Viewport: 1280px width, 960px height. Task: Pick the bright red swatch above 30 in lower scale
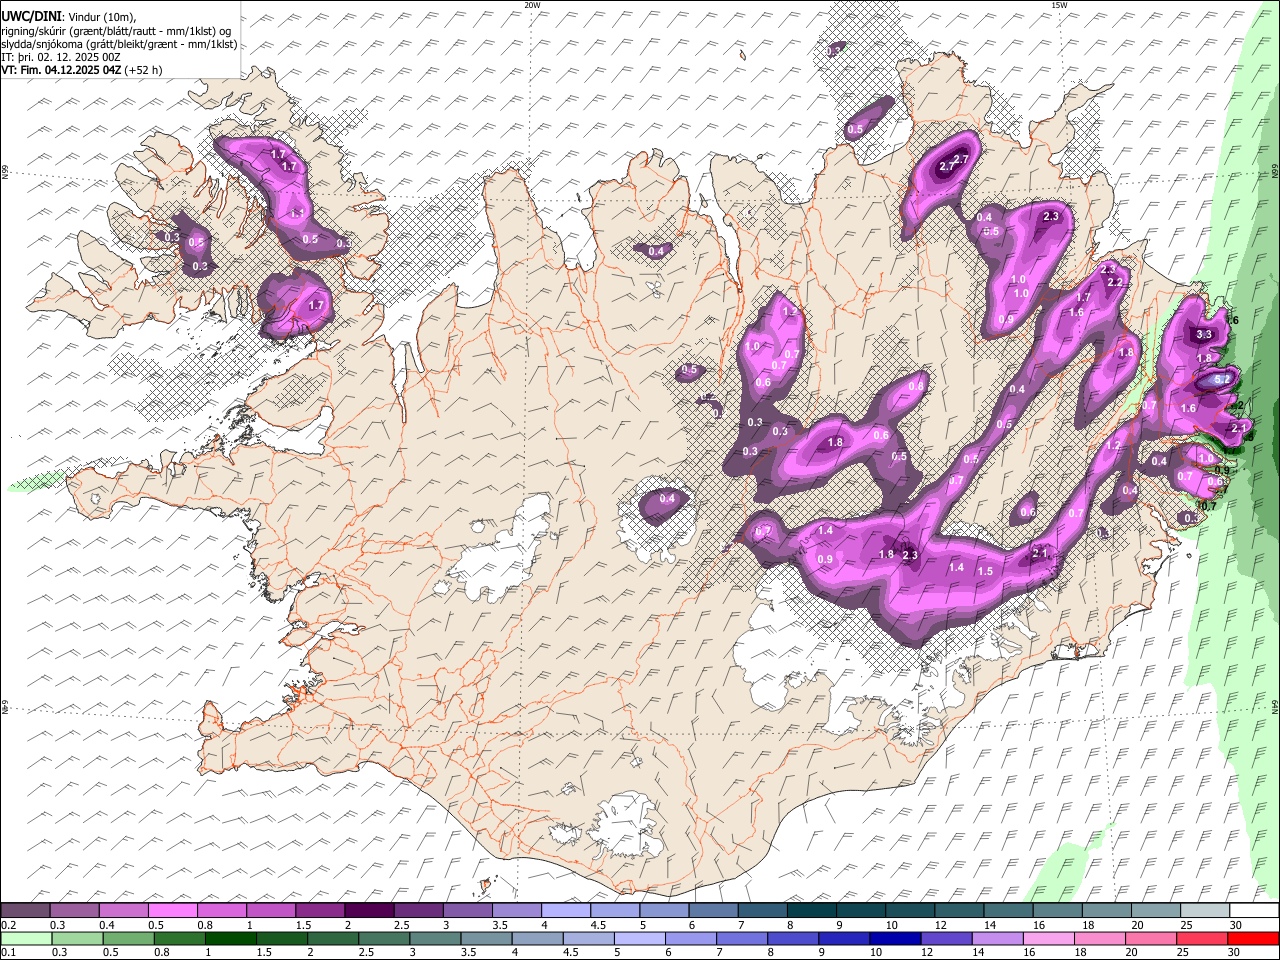click(1252, 938)
